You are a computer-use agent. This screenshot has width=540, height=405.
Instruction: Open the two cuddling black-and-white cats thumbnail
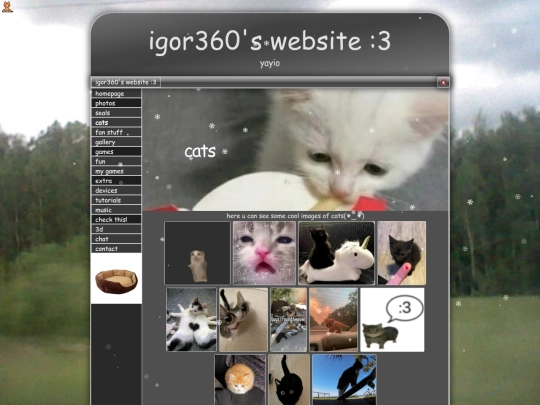click(191, 320)
